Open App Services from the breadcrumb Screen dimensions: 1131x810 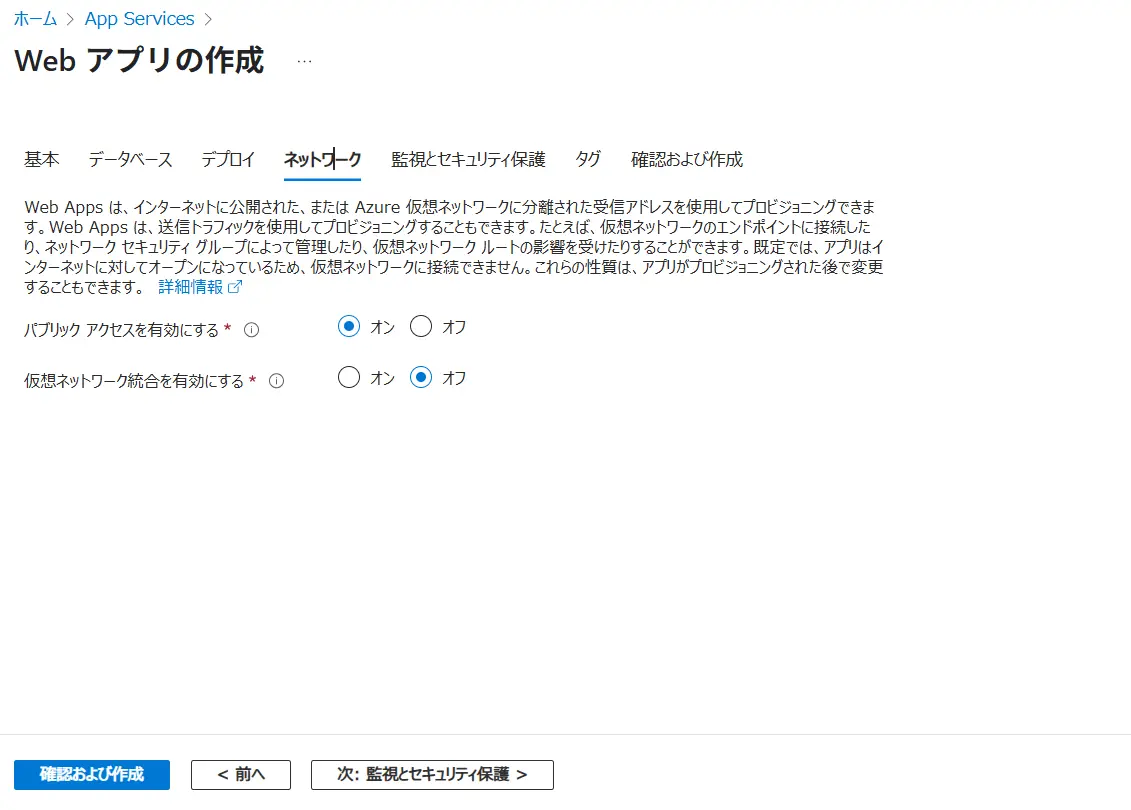[139, 18]
